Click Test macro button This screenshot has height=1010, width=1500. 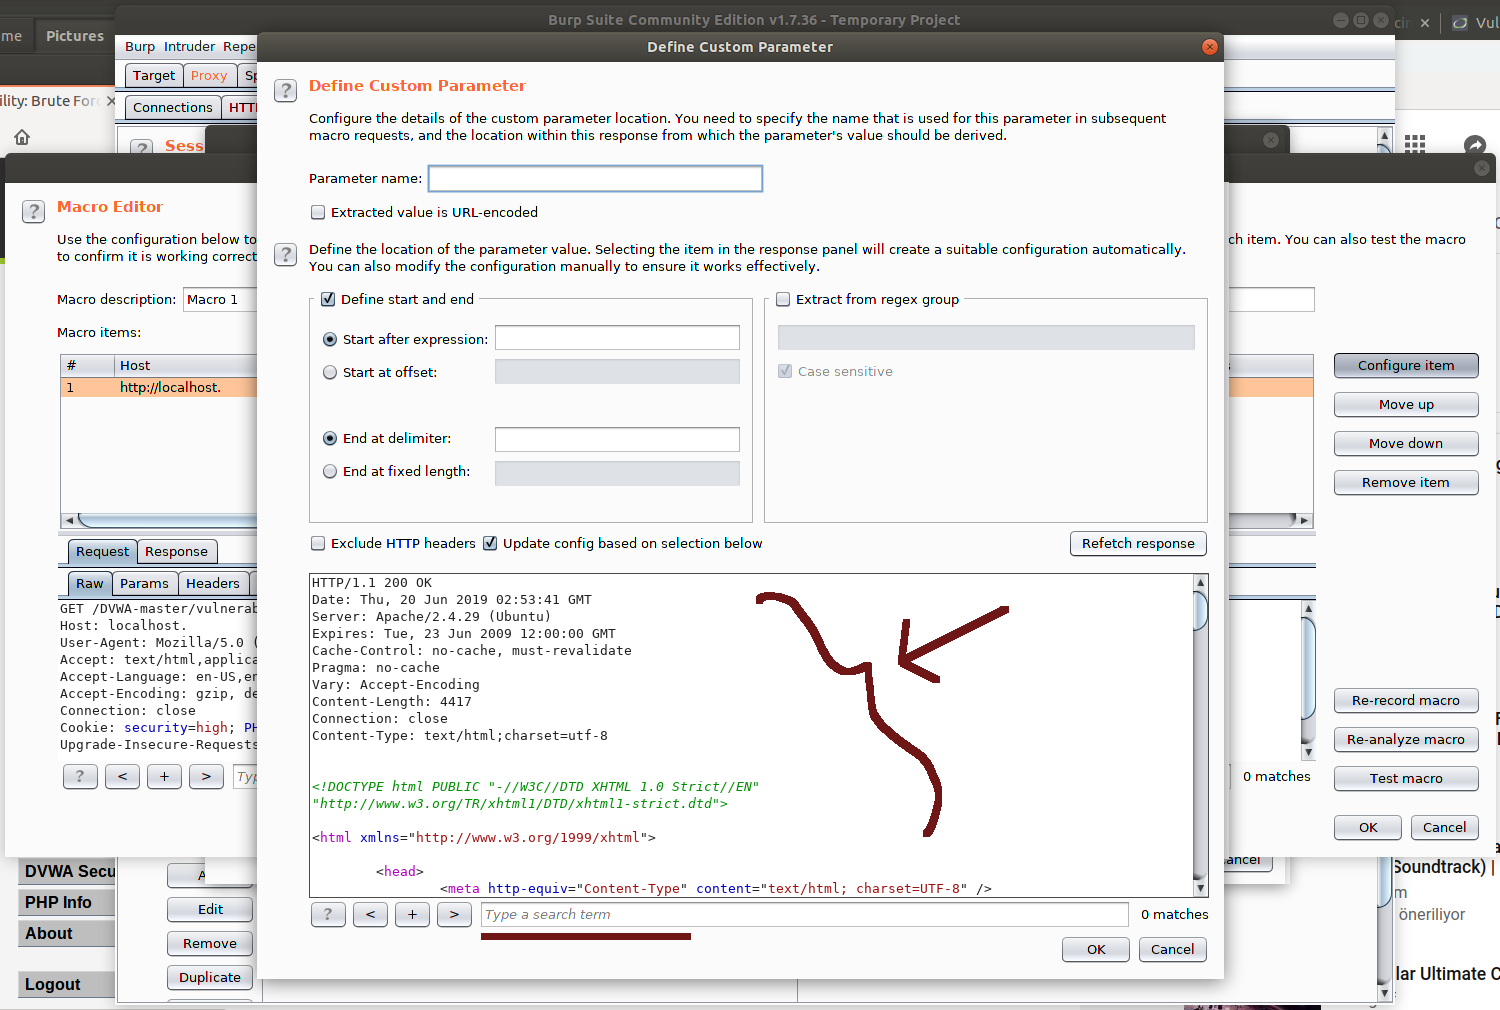coord(1406,778)
